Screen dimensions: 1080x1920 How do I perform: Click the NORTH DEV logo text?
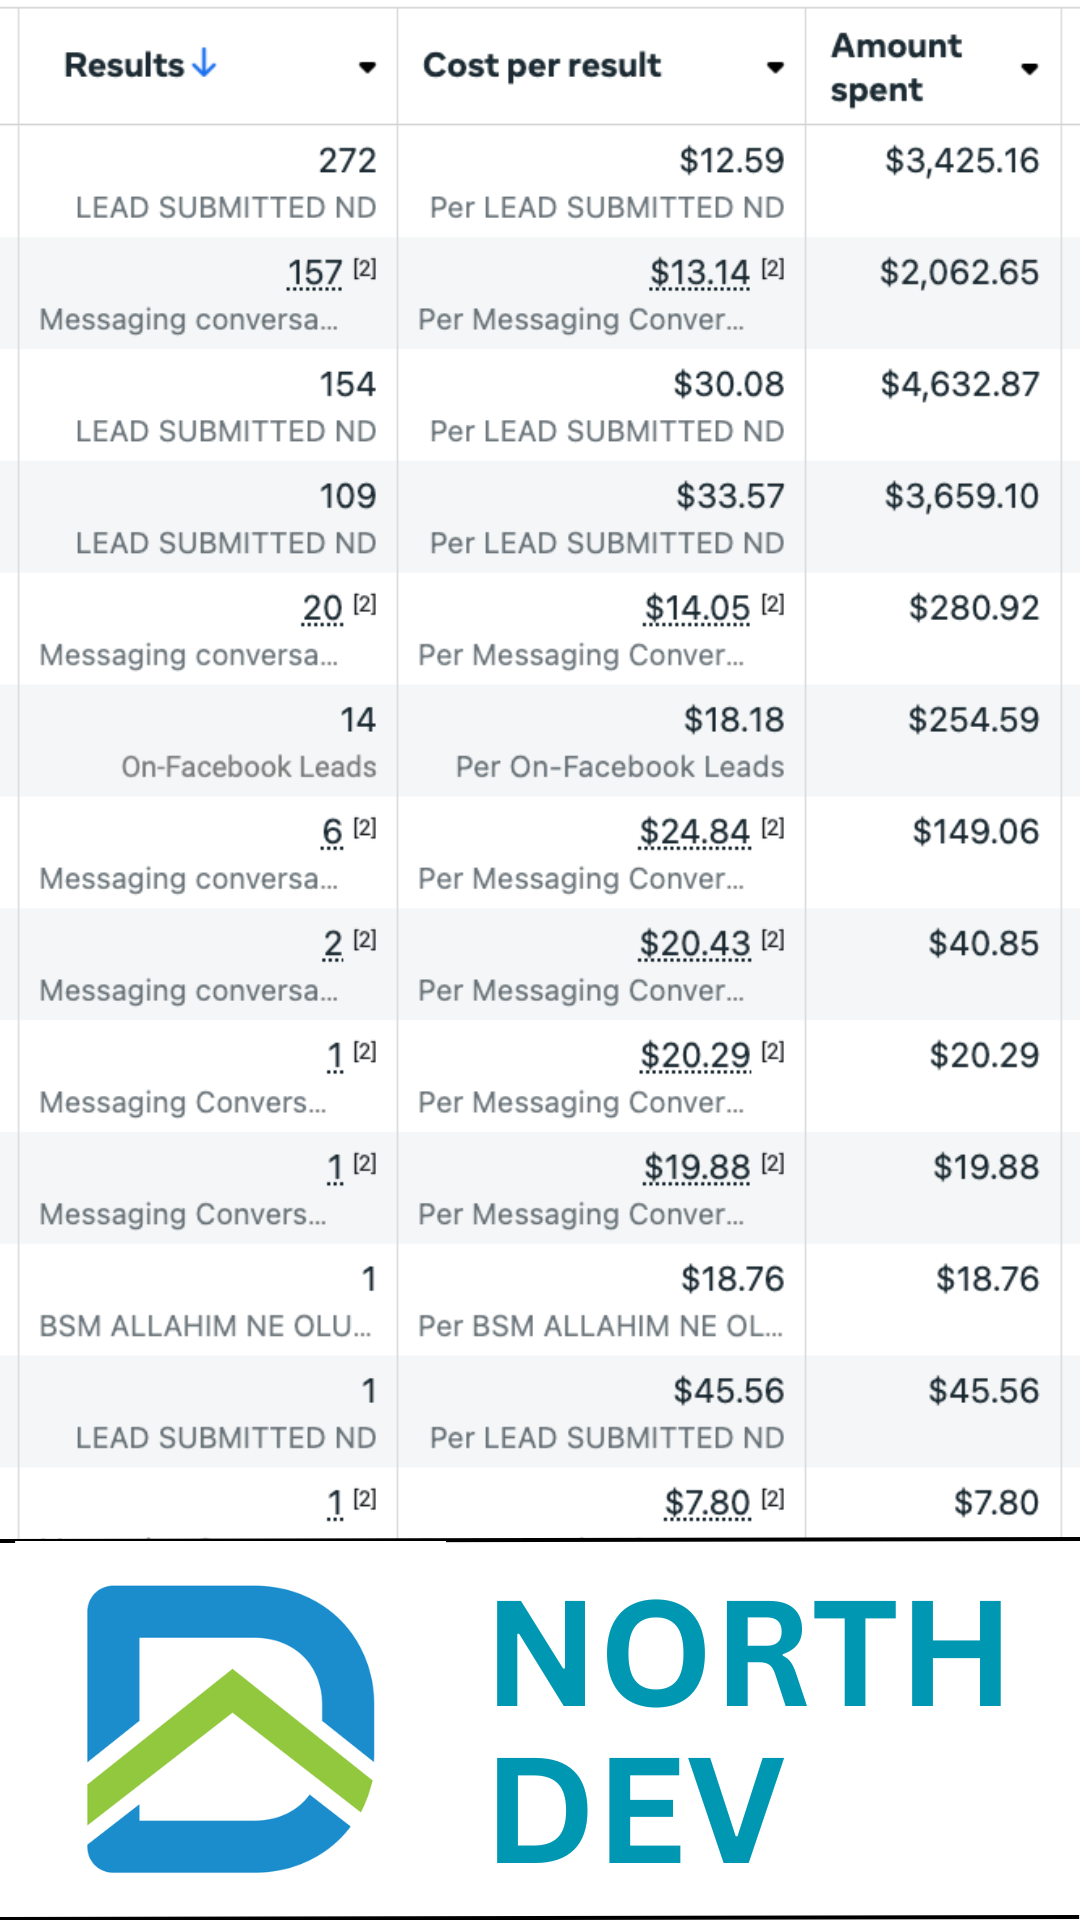pyautogui.click(x=748, y=1730)
